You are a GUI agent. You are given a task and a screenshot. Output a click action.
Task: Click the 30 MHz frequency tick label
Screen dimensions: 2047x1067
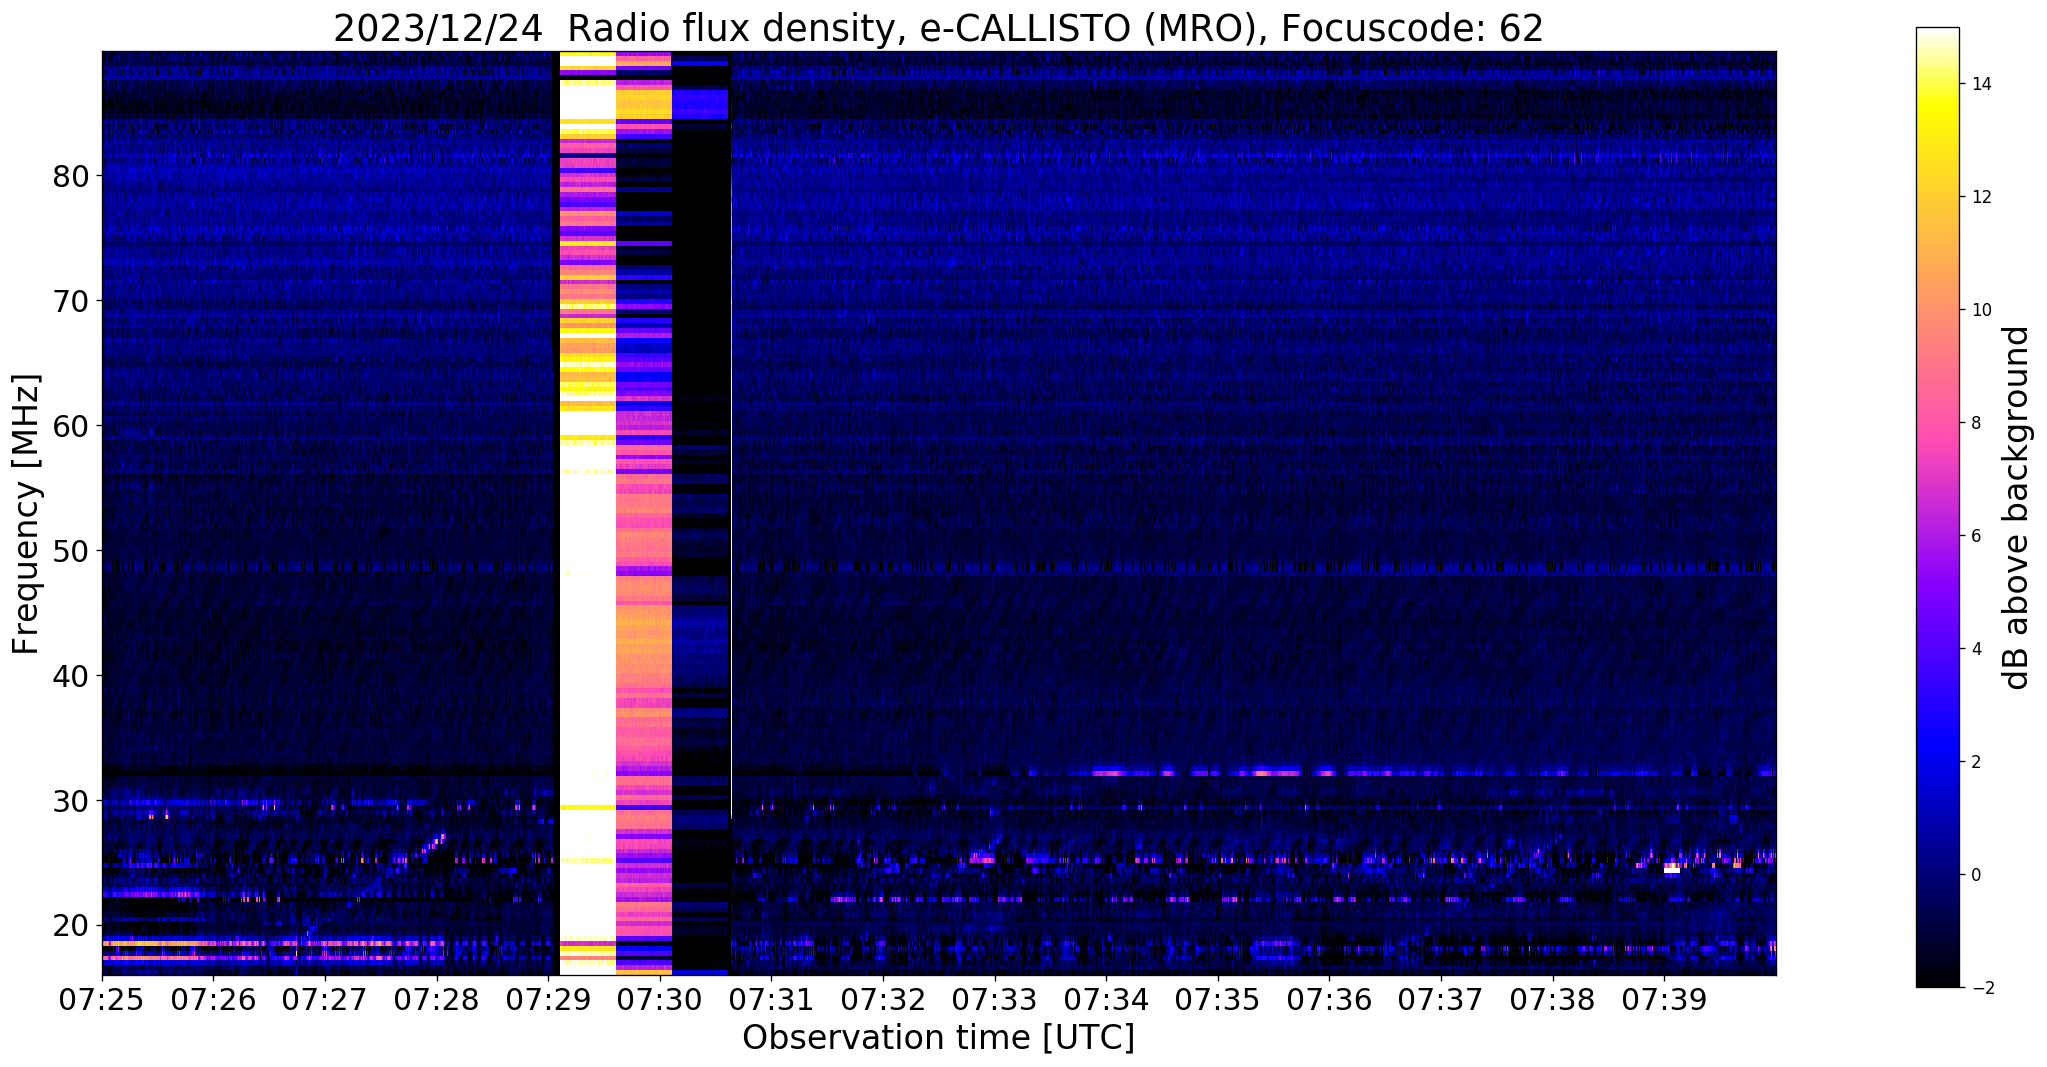(70, 801)
